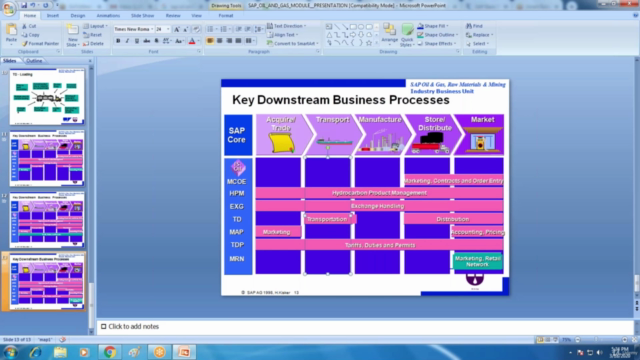Choose the triangle shape
Screen dimensions: 640x360
tap(329, 35)
